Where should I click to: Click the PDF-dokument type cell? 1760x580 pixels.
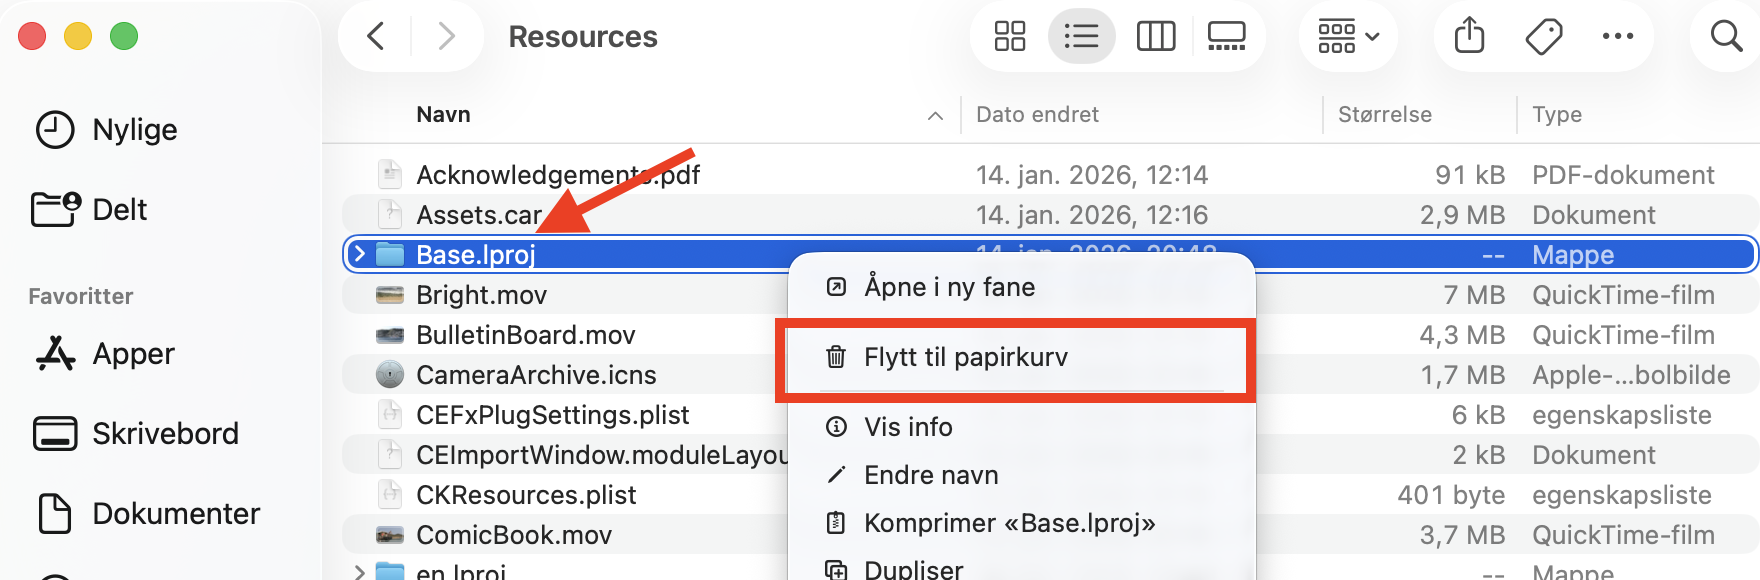pyautogui.click(x=1623, y=175)
